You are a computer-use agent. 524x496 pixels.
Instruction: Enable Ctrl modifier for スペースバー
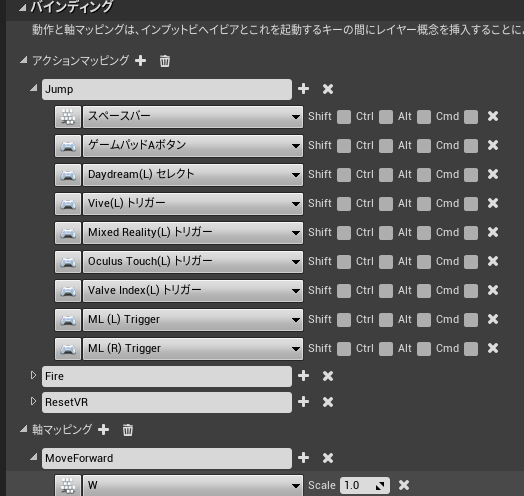tap(386, 117)
